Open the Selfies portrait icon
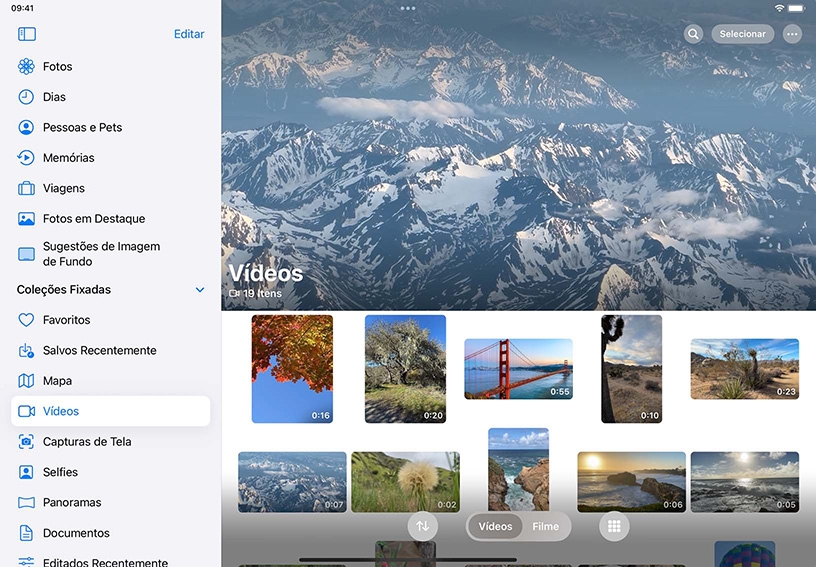The image size is (816, 567). 26,472
